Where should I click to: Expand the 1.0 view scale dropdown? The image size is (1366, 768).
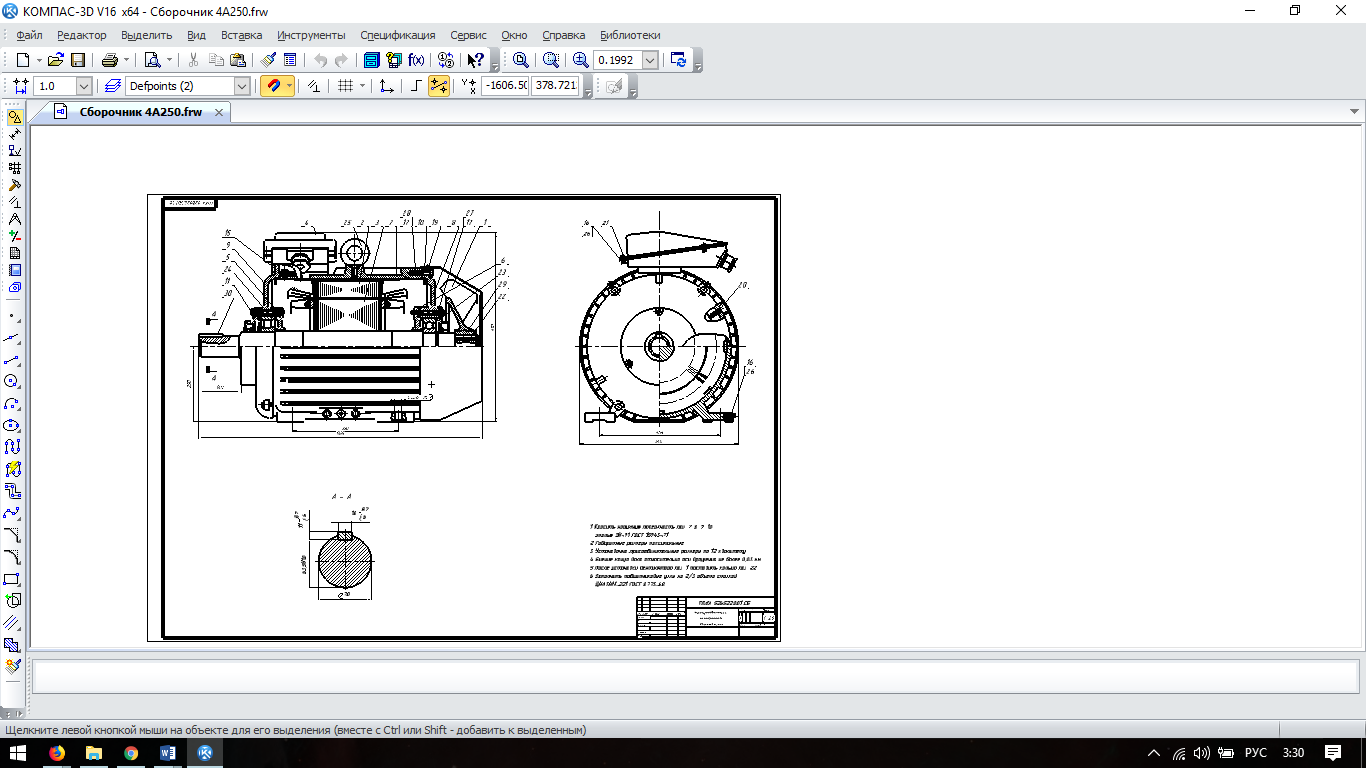point(83,86)
